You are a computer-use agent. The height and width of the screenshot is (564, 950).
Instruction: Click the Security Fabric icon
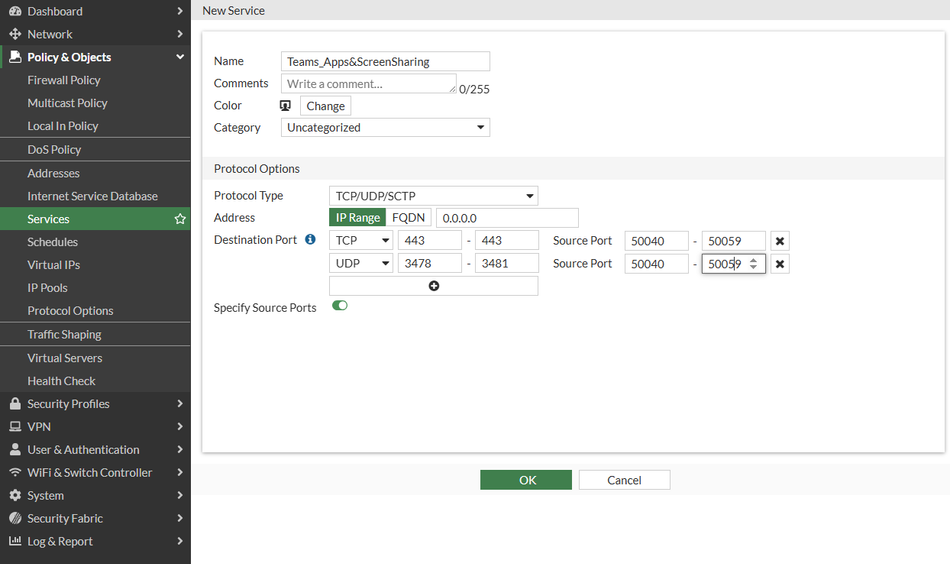(x=15, y=519)
